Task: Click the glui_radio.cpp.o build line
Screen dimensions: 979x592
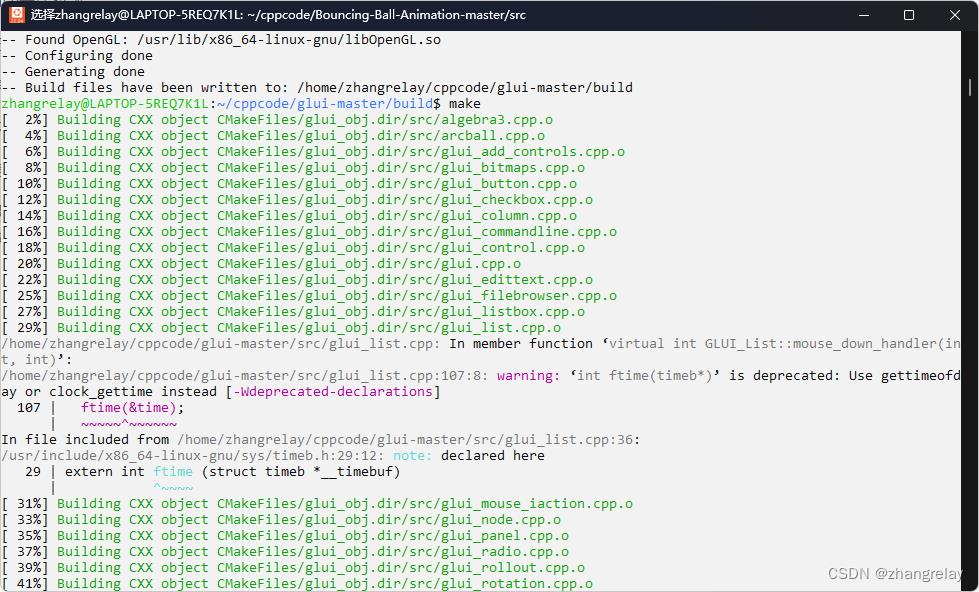Action: point(285,552)
